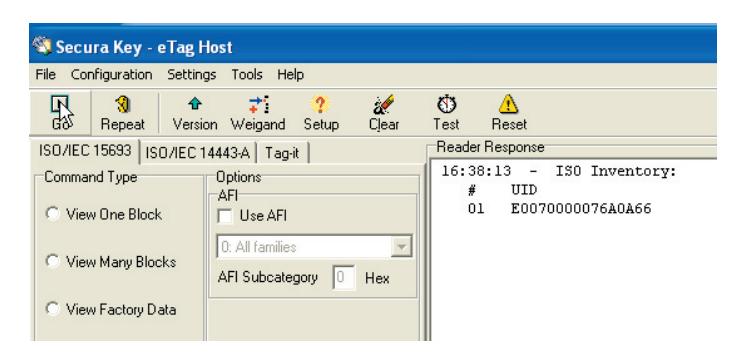Screen dimensions: 739x363
Task: Switch to the ISO/IEC 15693 tab
Action: [85, 151]
